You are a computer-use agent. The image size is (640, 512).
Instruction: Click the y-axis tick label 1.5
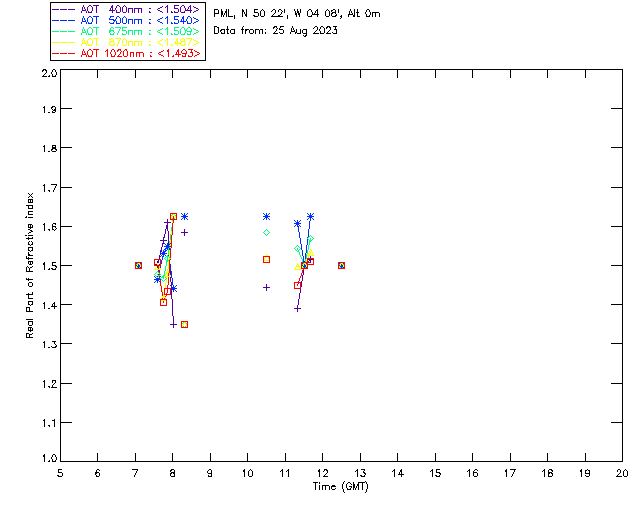click(x=49, y=266)
